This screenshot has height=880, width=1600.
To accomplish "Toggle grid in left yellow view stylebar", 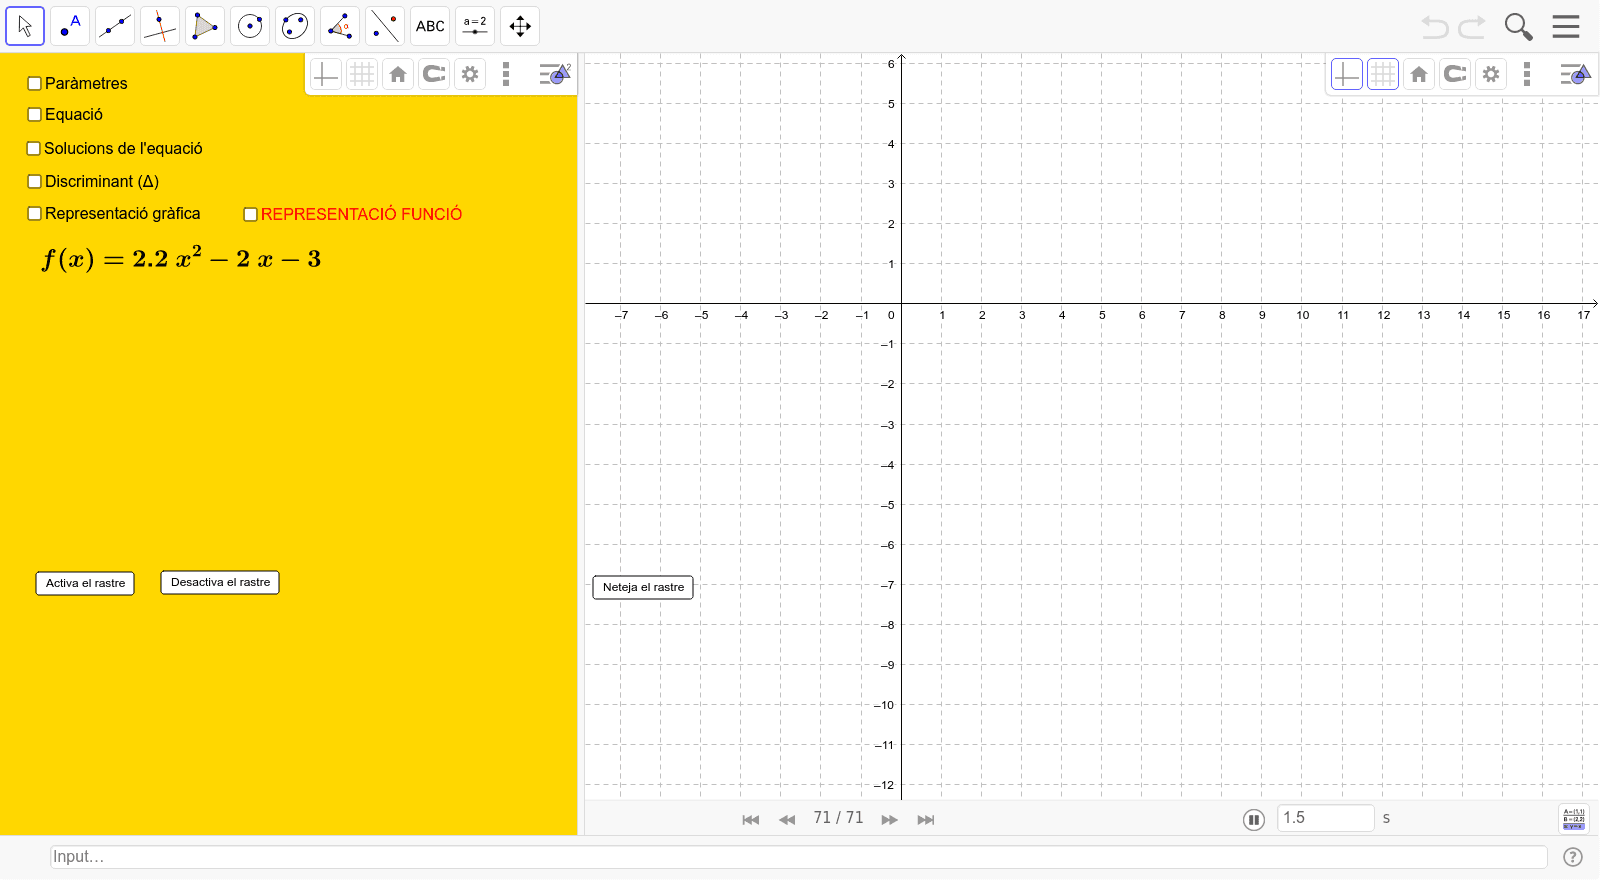I will 362,74.
